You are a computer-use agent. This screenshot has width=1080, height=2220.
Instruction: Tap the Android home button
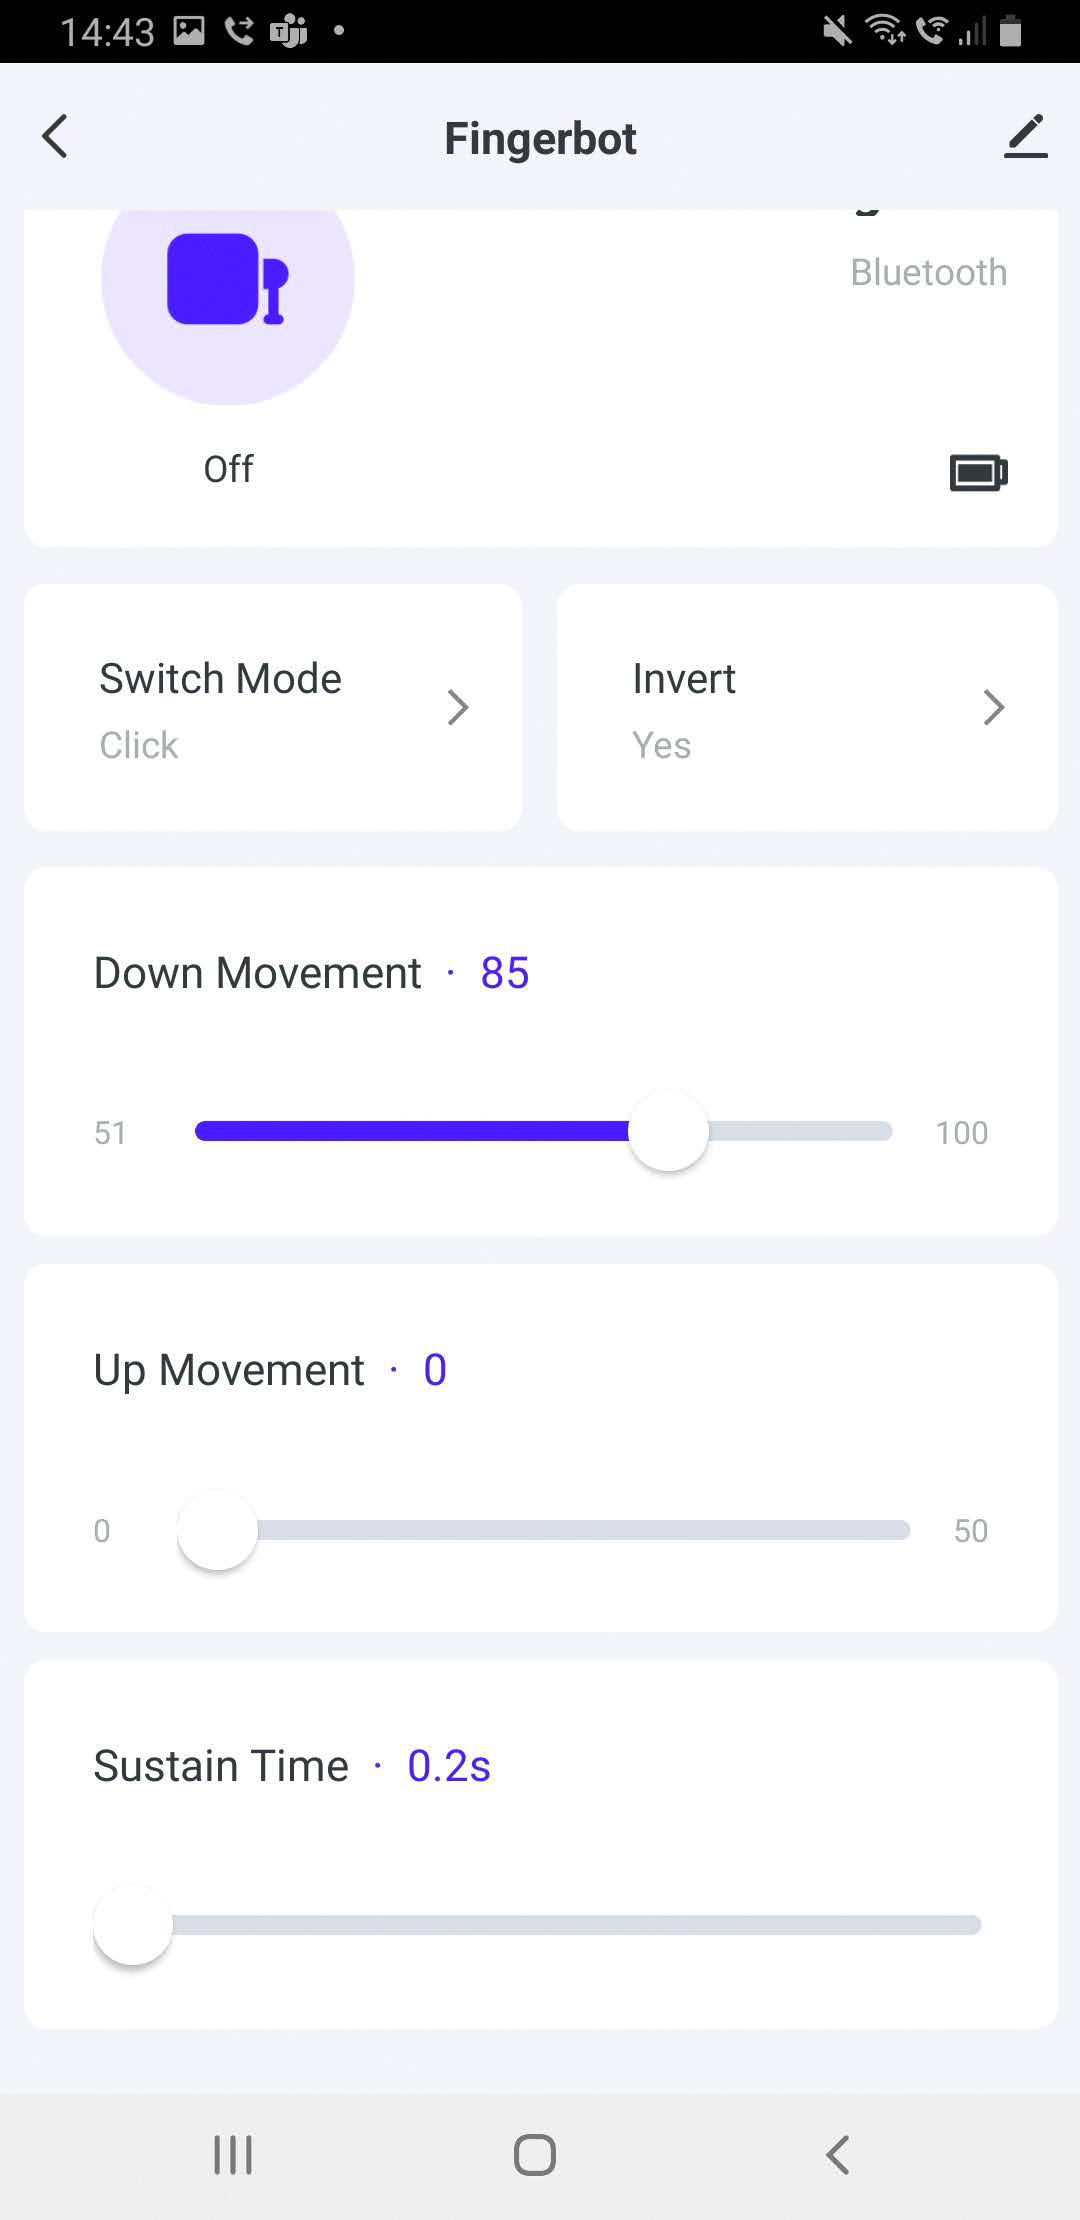pyautogui.click(x=535, y=2155)
